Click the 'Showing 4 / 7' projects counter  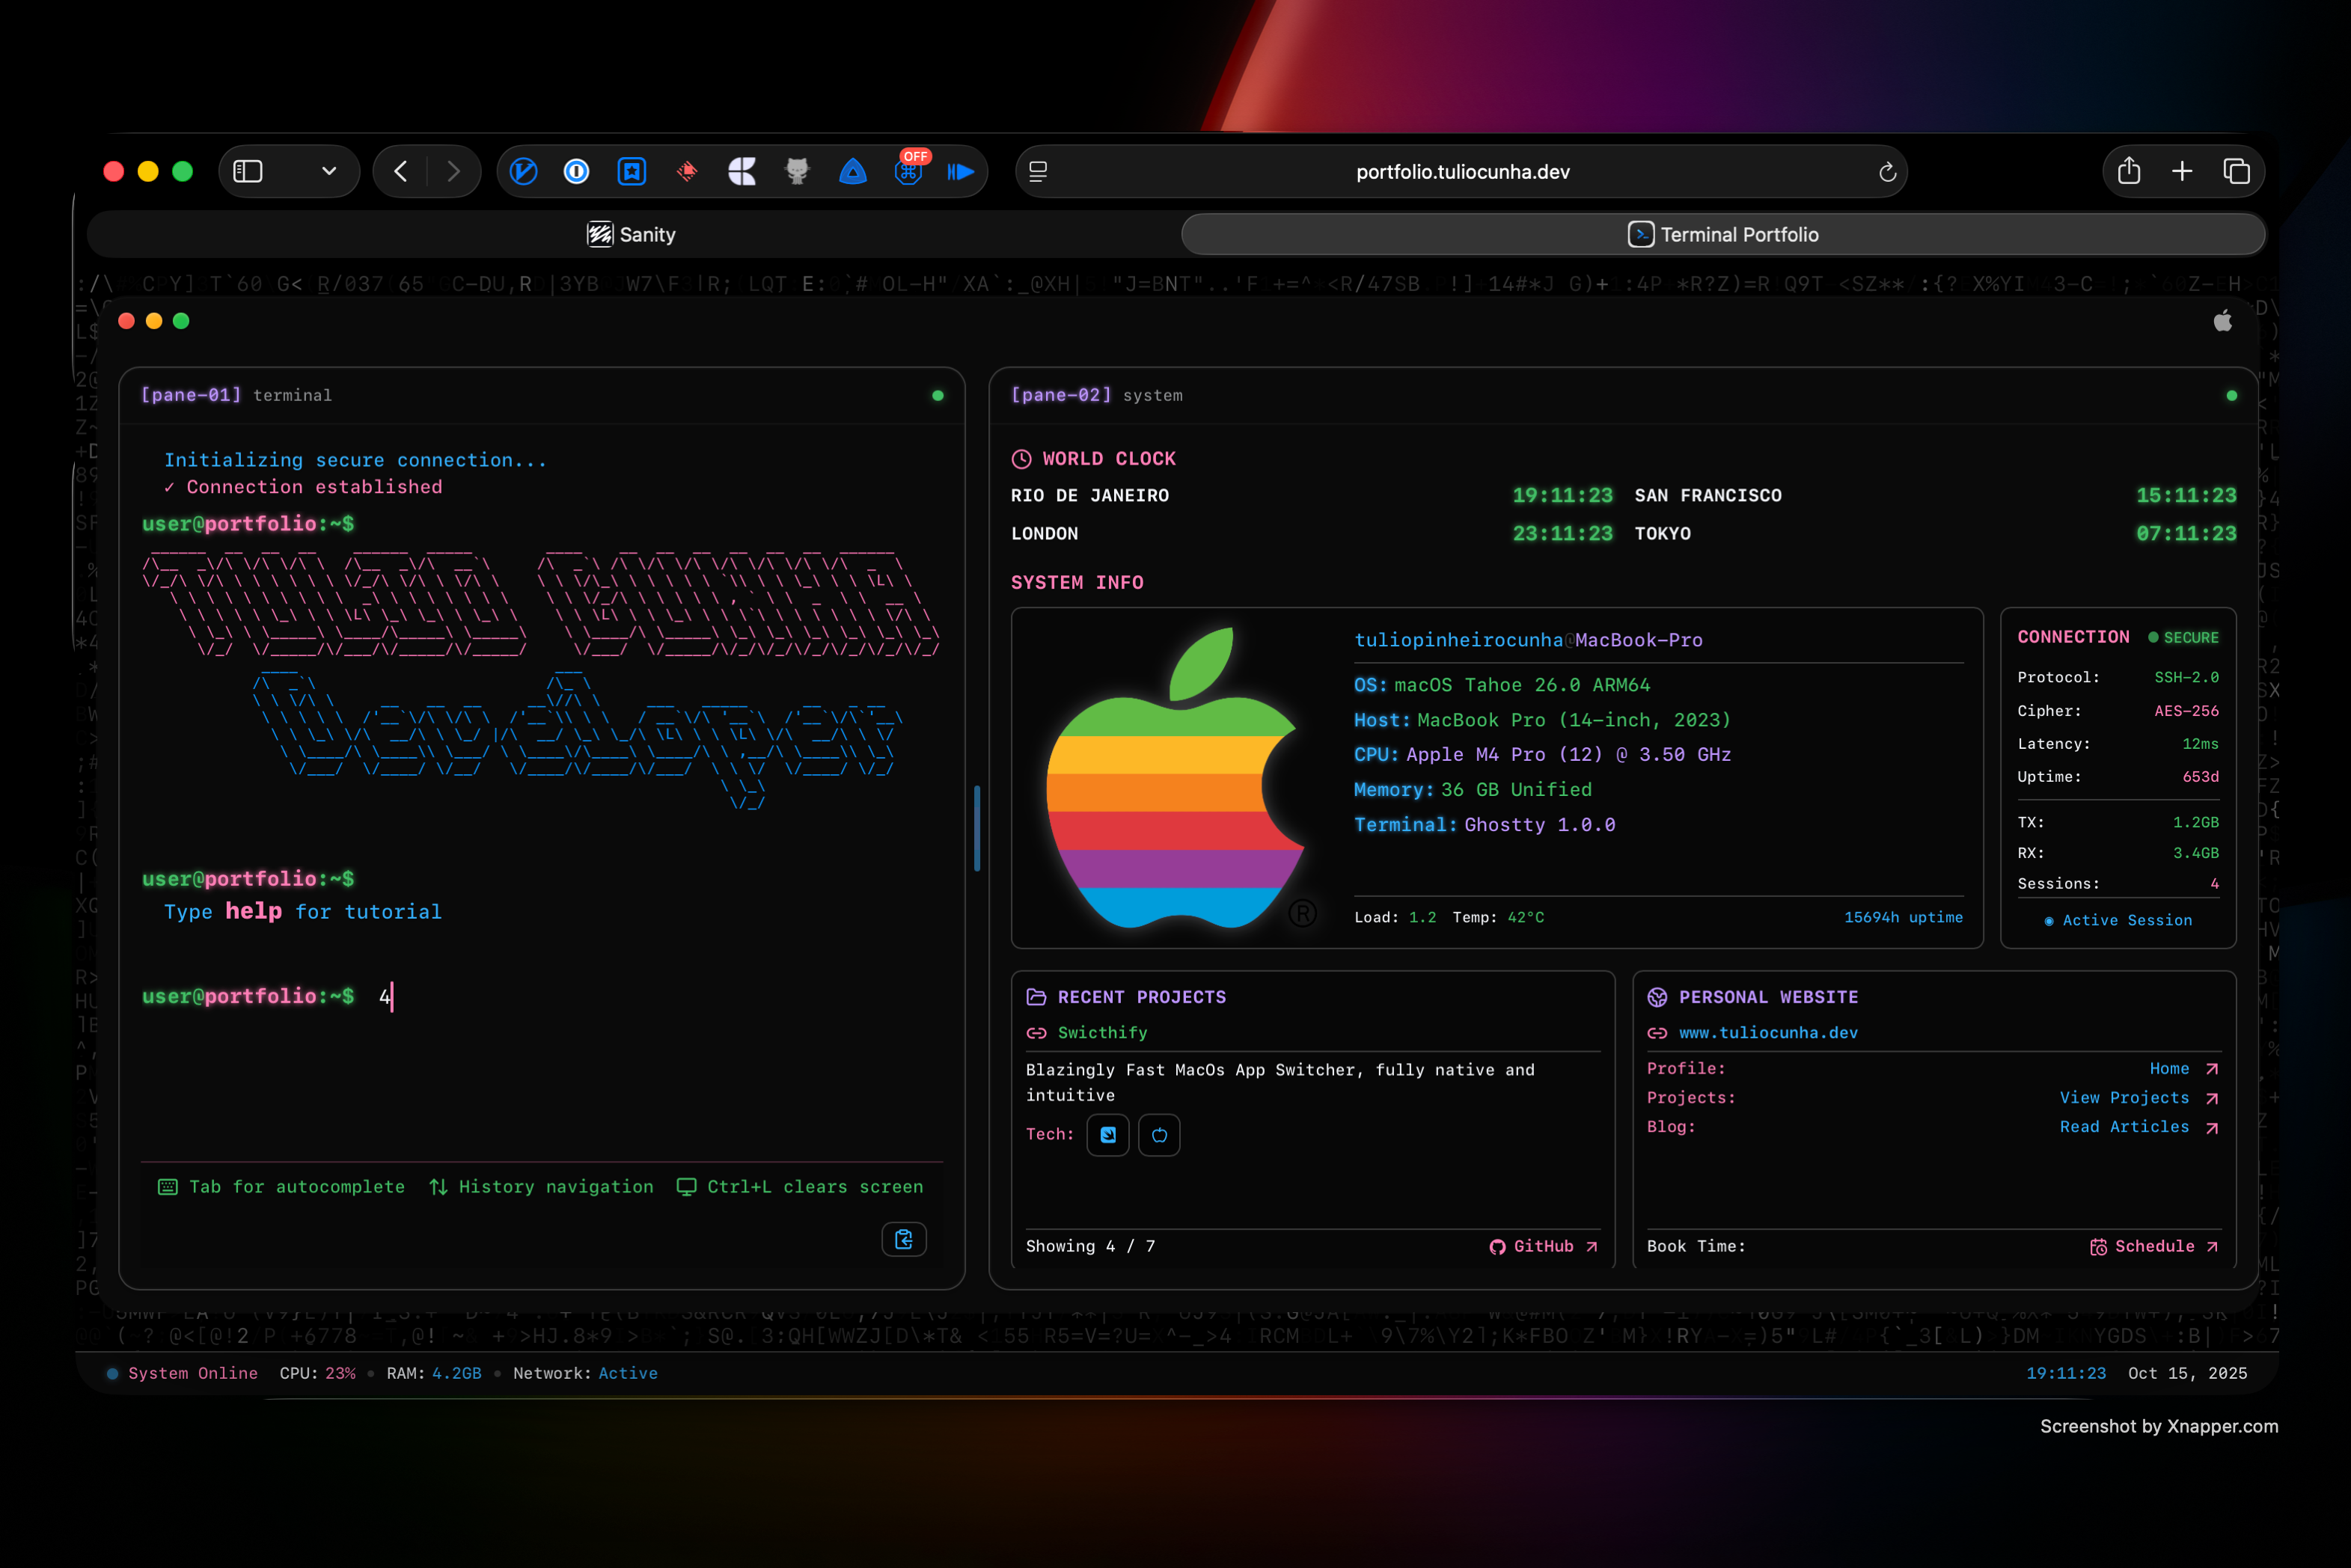(1090, 1246)
